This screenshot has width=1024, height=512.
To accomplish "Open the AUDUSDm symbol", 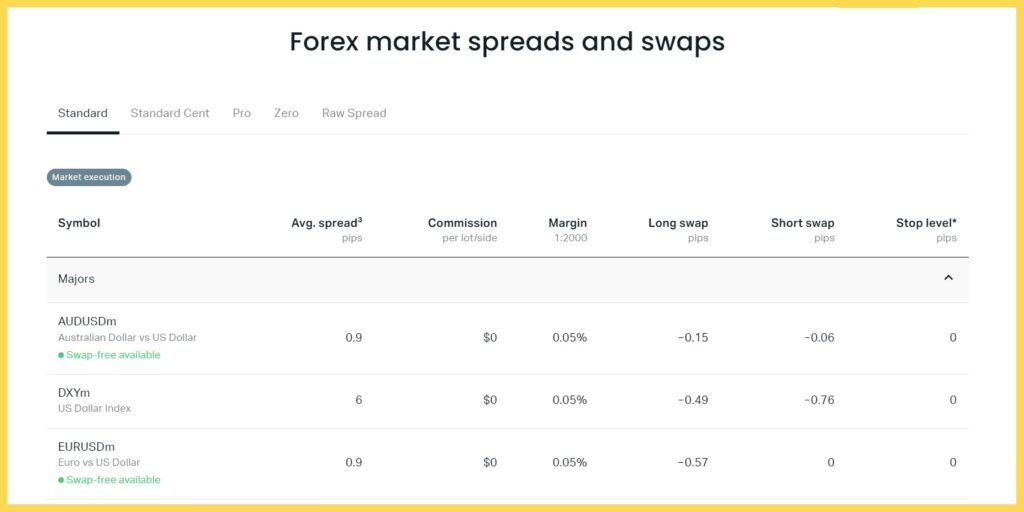I will (x=87, y=321).
